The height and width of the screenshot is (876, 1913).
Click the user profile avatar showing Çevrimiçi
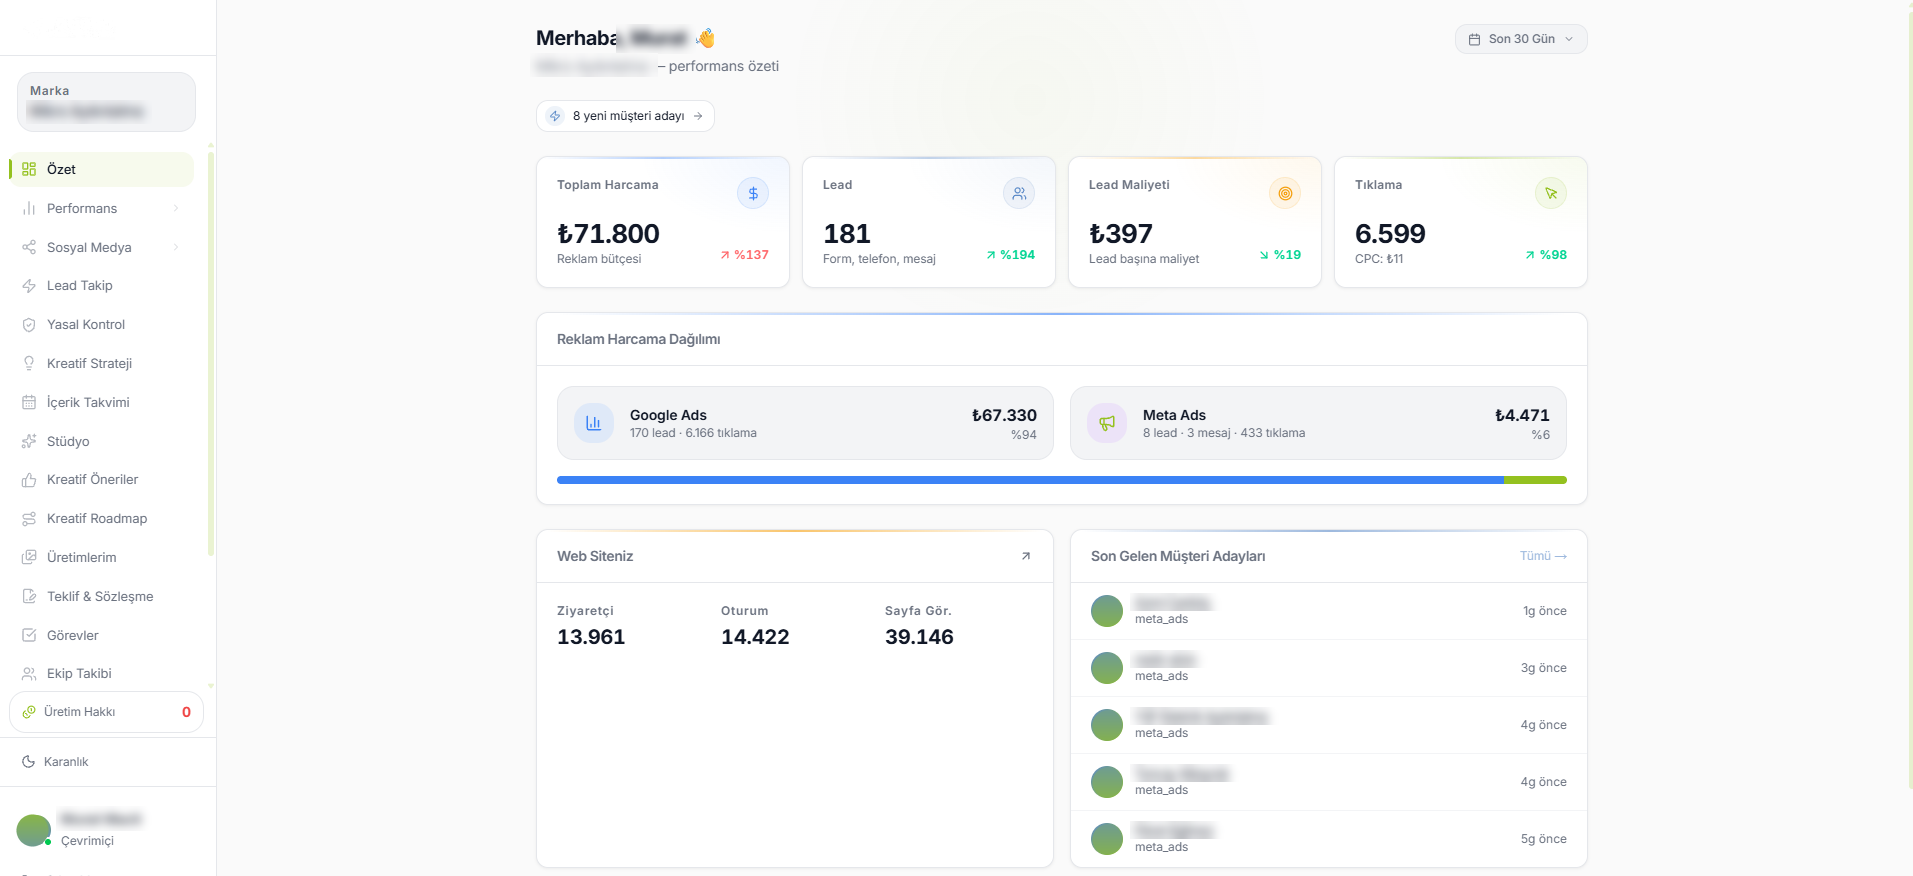click(x=34, y=830)
